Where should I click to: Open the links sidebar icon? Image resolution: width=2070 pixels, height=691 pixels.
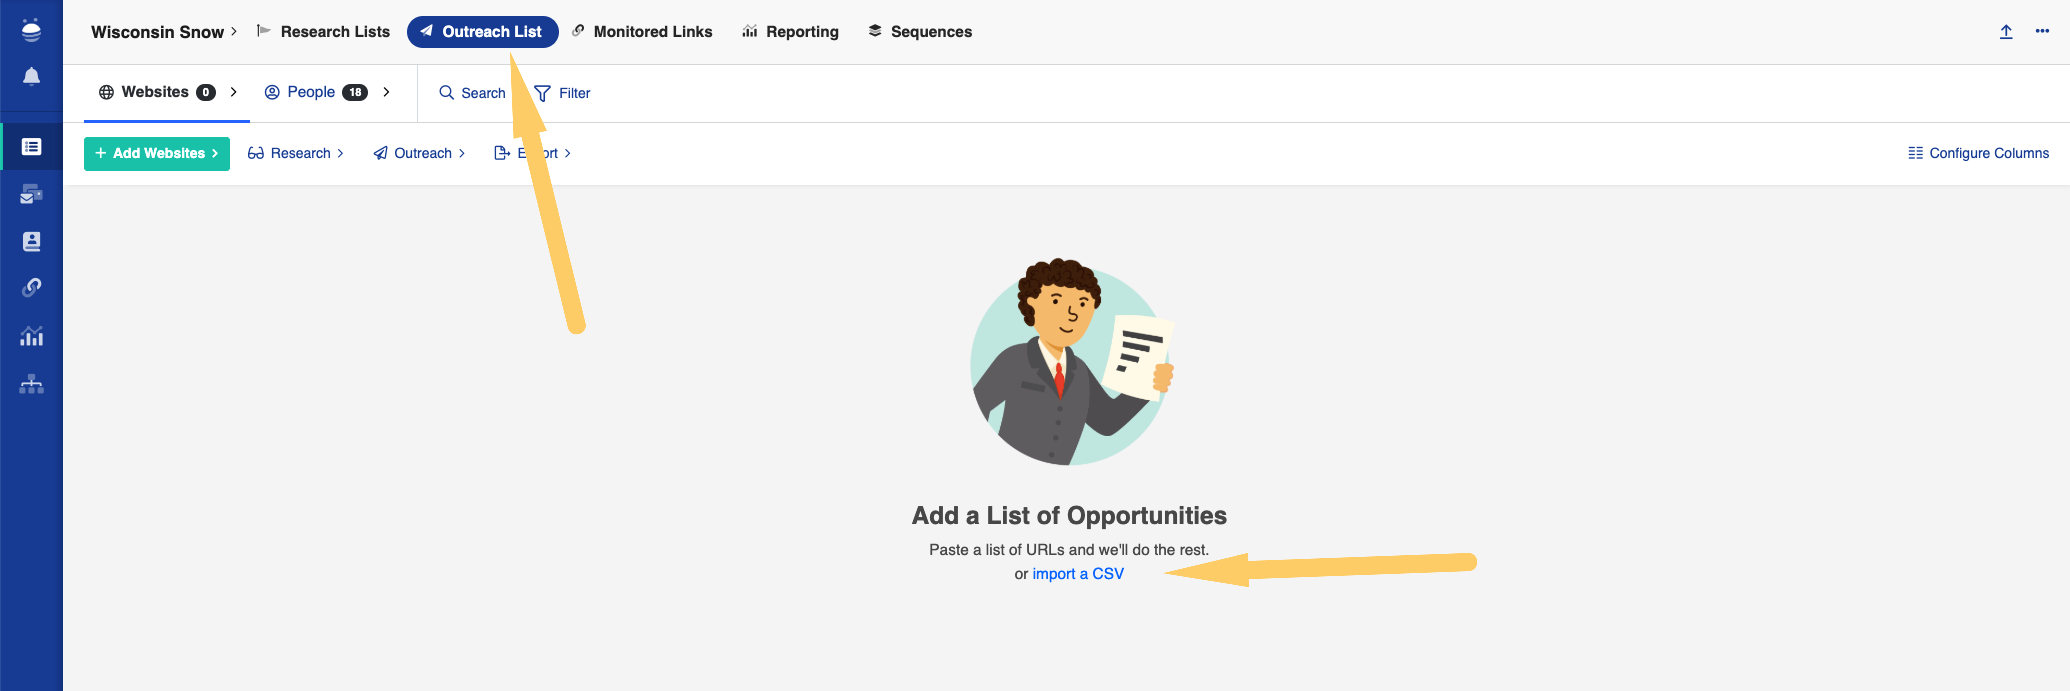coord(31,288)
